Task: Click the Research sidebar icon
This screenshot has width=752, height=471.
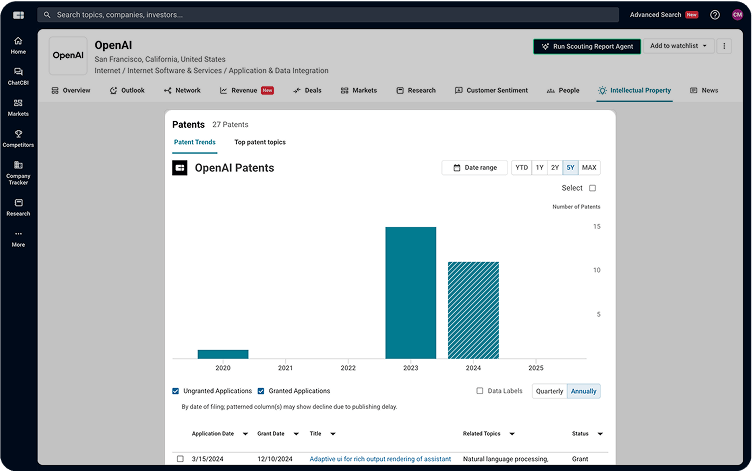Action: (18, 206)
